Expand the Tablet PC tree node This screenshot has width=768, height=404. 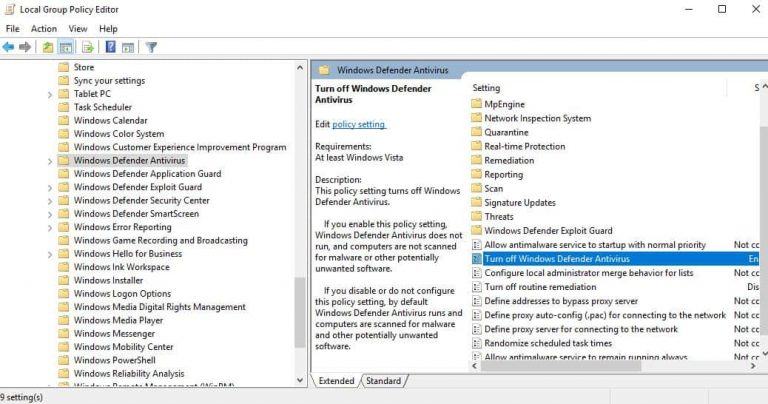50,94
